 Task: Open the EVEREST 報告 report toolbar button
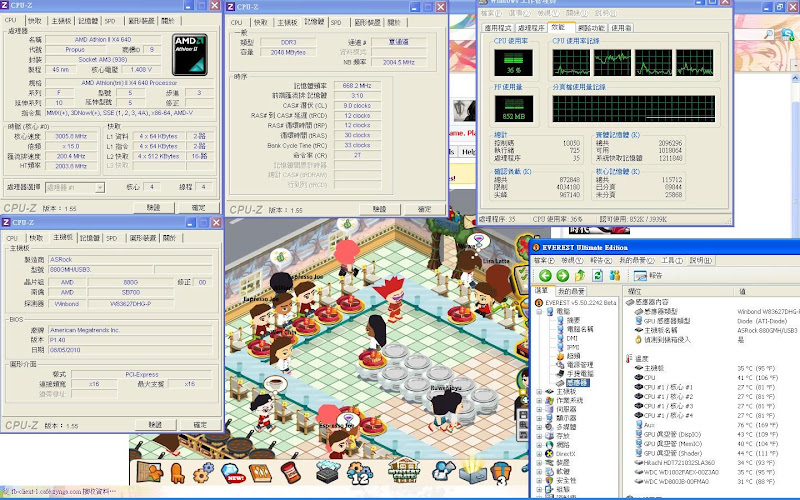pos(648,276)
